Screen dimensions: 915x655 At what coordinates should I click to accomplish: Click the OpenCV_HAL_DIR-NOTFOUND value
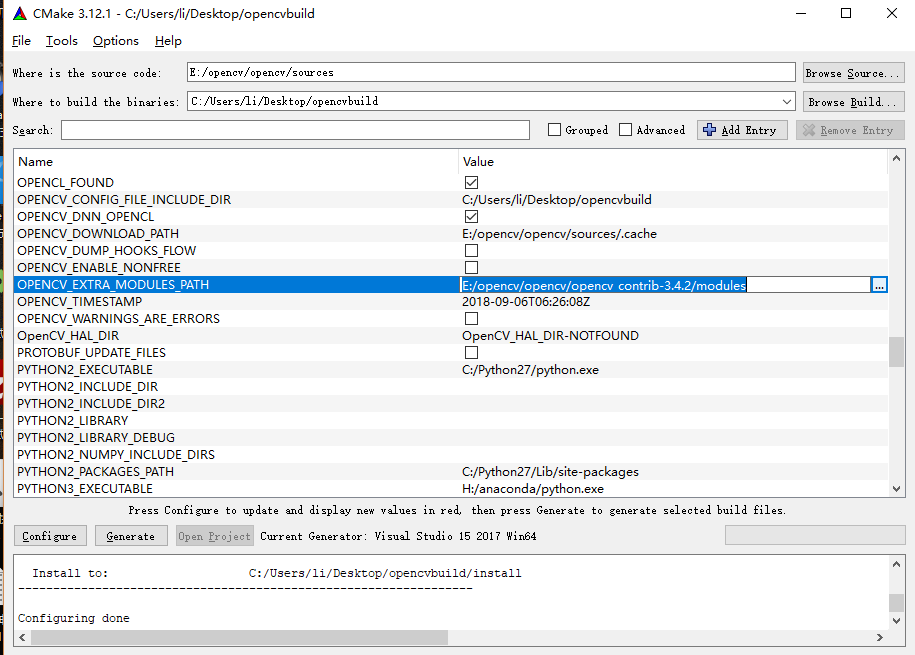(x=550, y=336)
